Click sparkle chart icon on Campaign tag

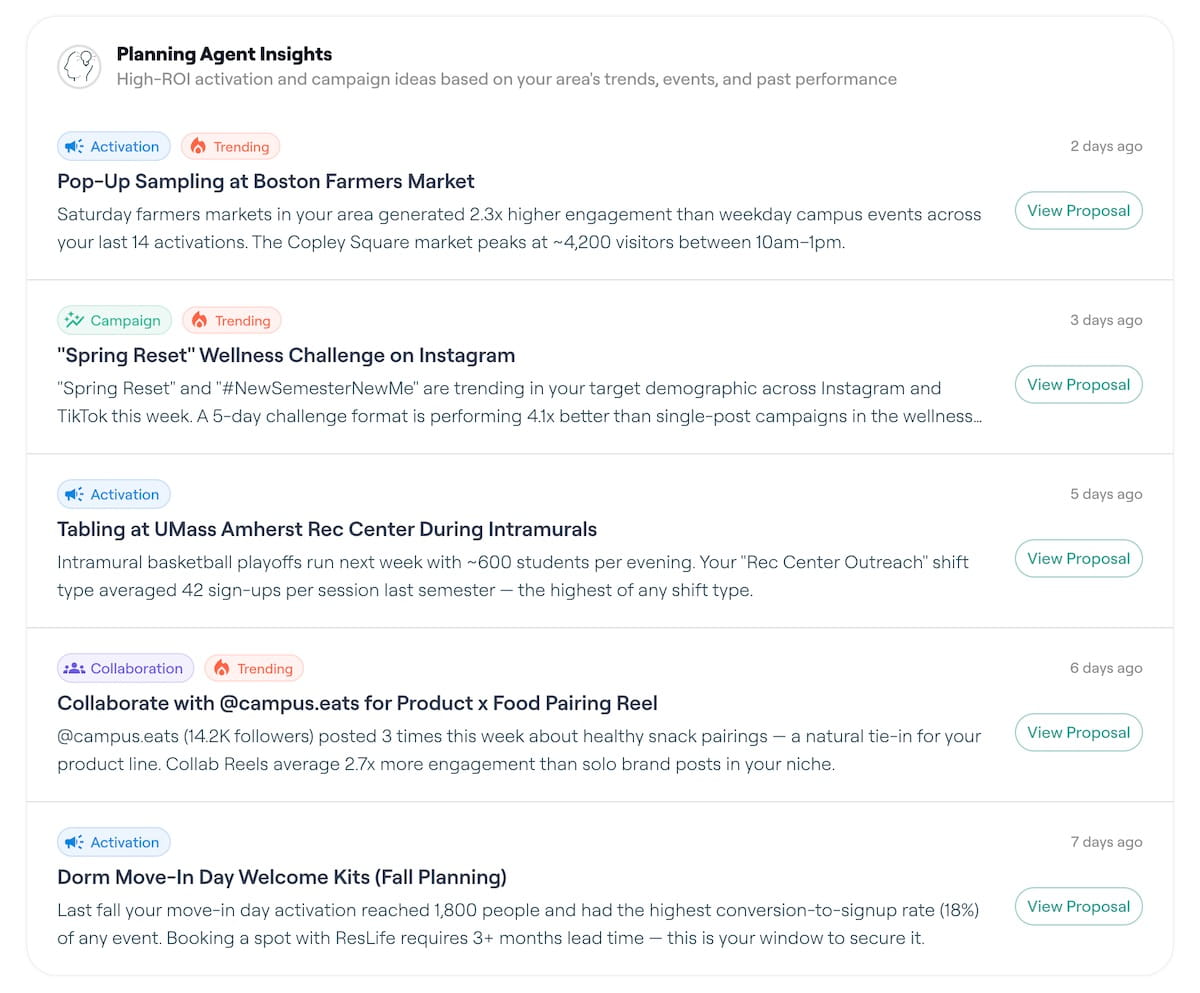point(74,321)
